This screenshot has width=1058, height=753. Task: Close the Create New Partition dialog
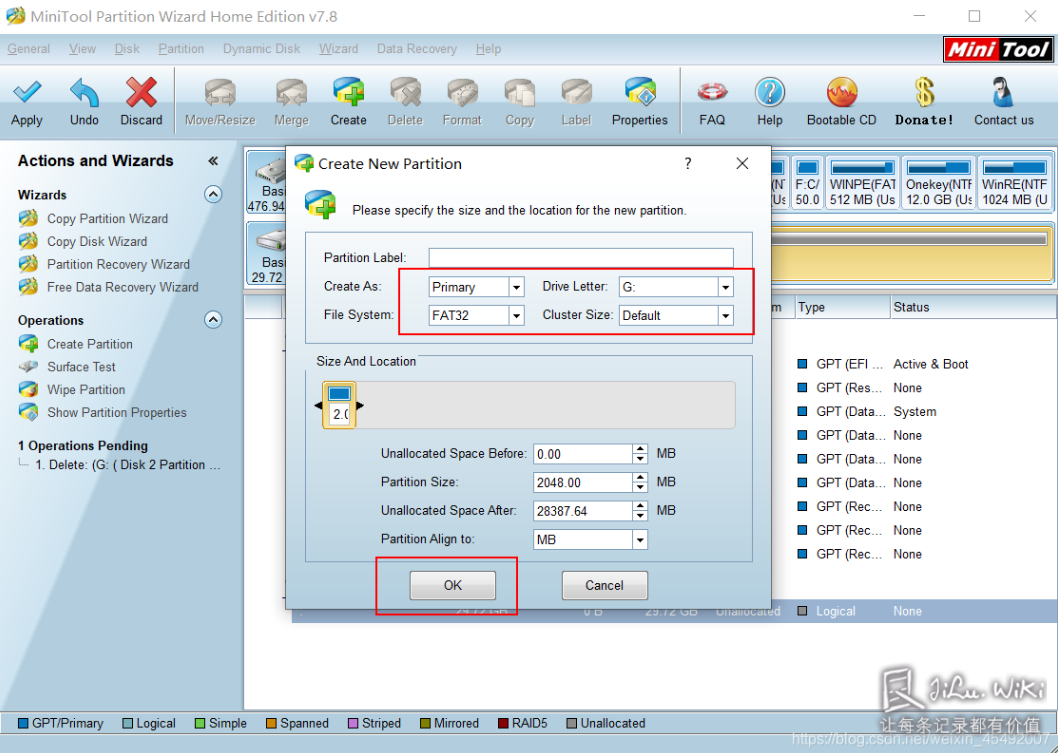pyautogui.click(x=742, y=163)
